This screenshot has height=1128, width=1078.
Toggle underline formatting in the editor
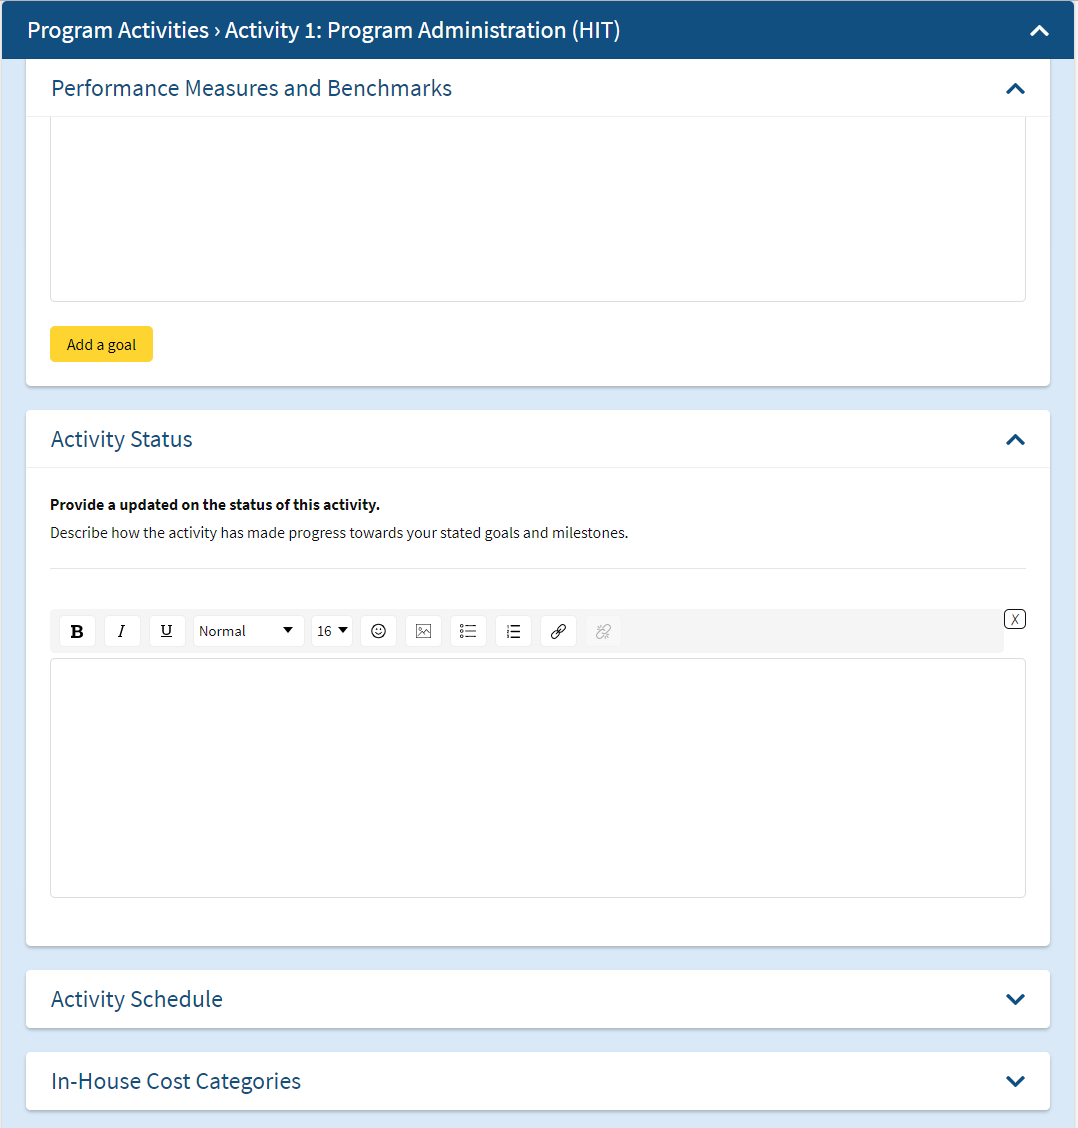pyautogui.click(x=167, y=630)
